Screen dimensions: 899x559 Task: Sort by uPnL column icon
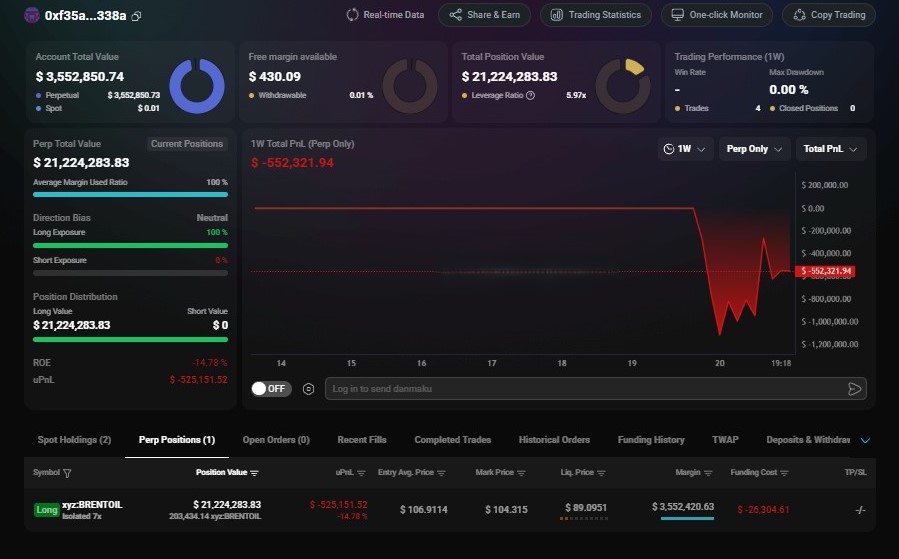361,473
